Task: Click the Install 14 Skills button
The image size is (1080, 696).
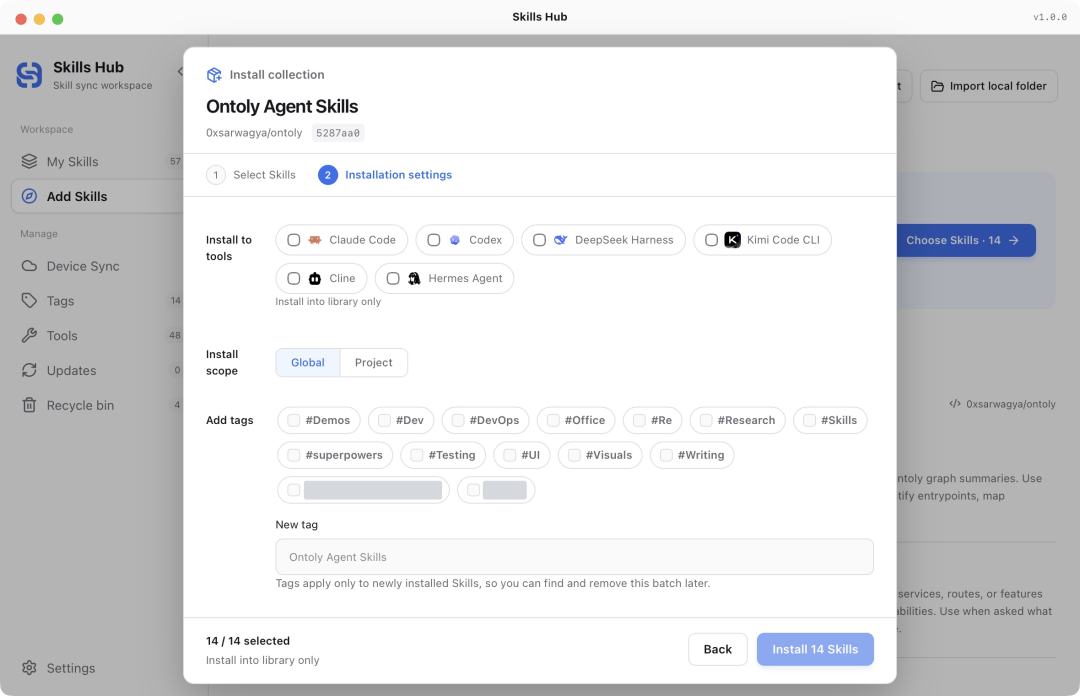Action: pyautogui.click(x=815, y=649)
